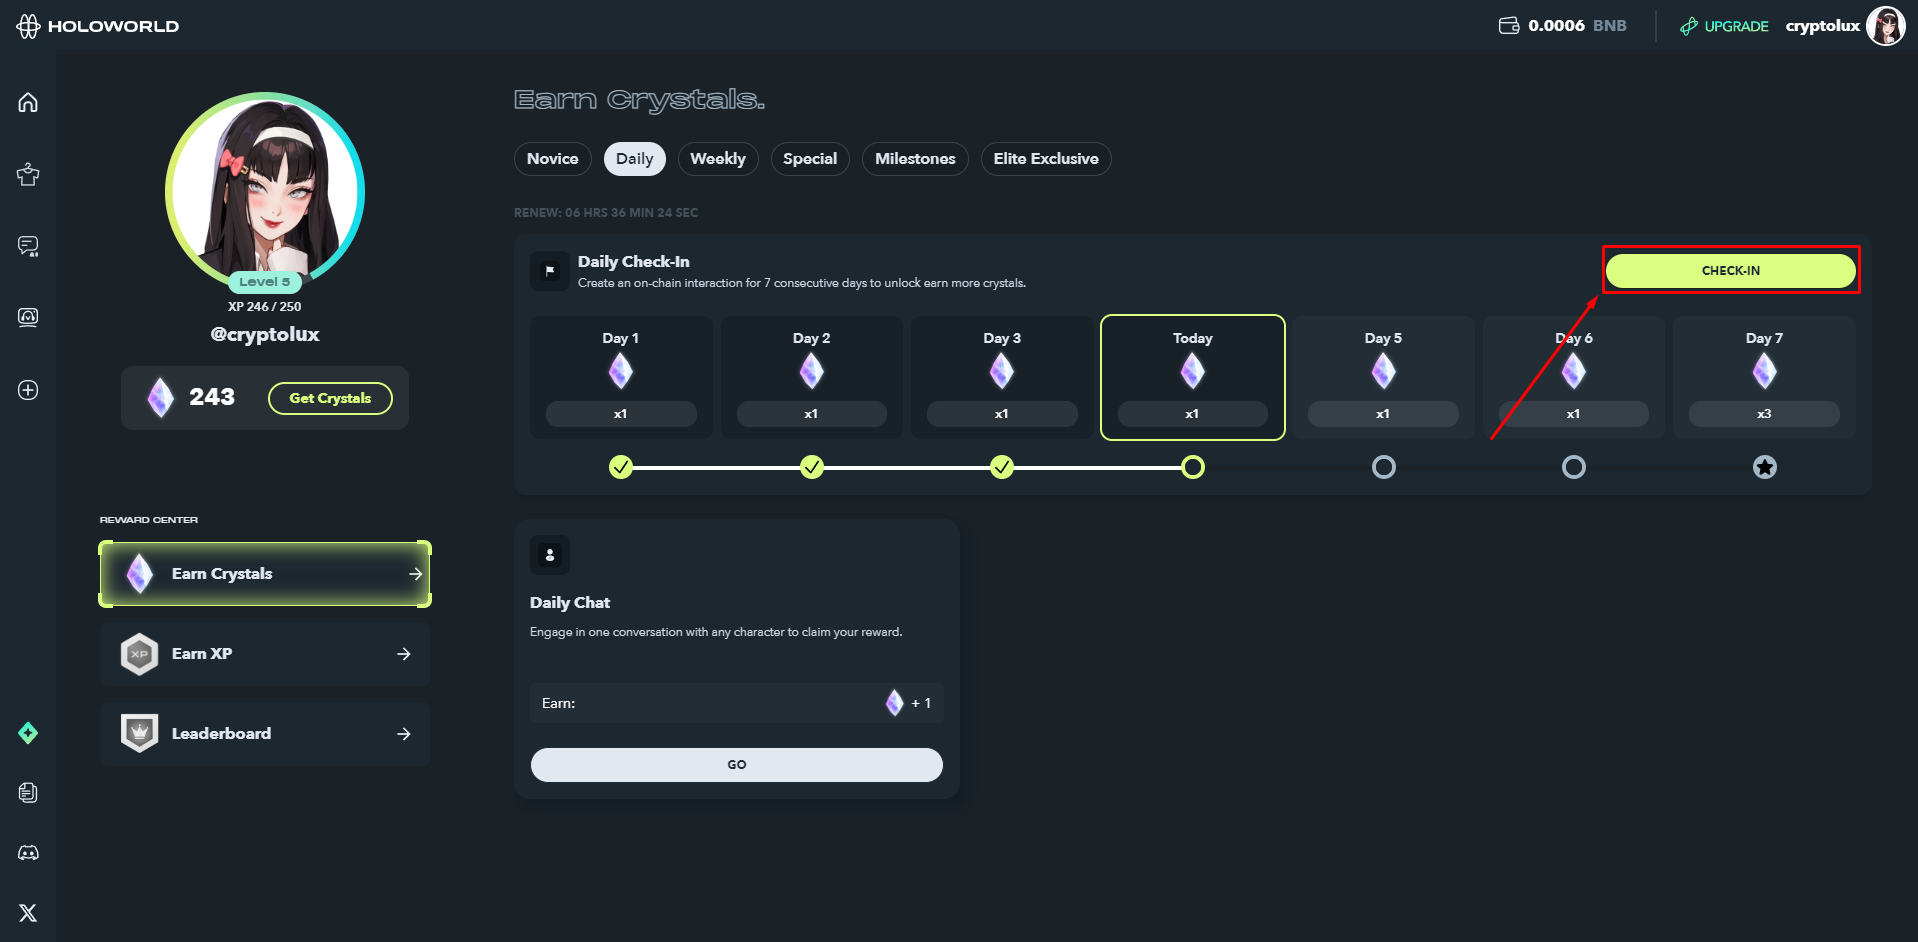
Task: Click the green diamond sidebar icon
Action: click(28, 733)
